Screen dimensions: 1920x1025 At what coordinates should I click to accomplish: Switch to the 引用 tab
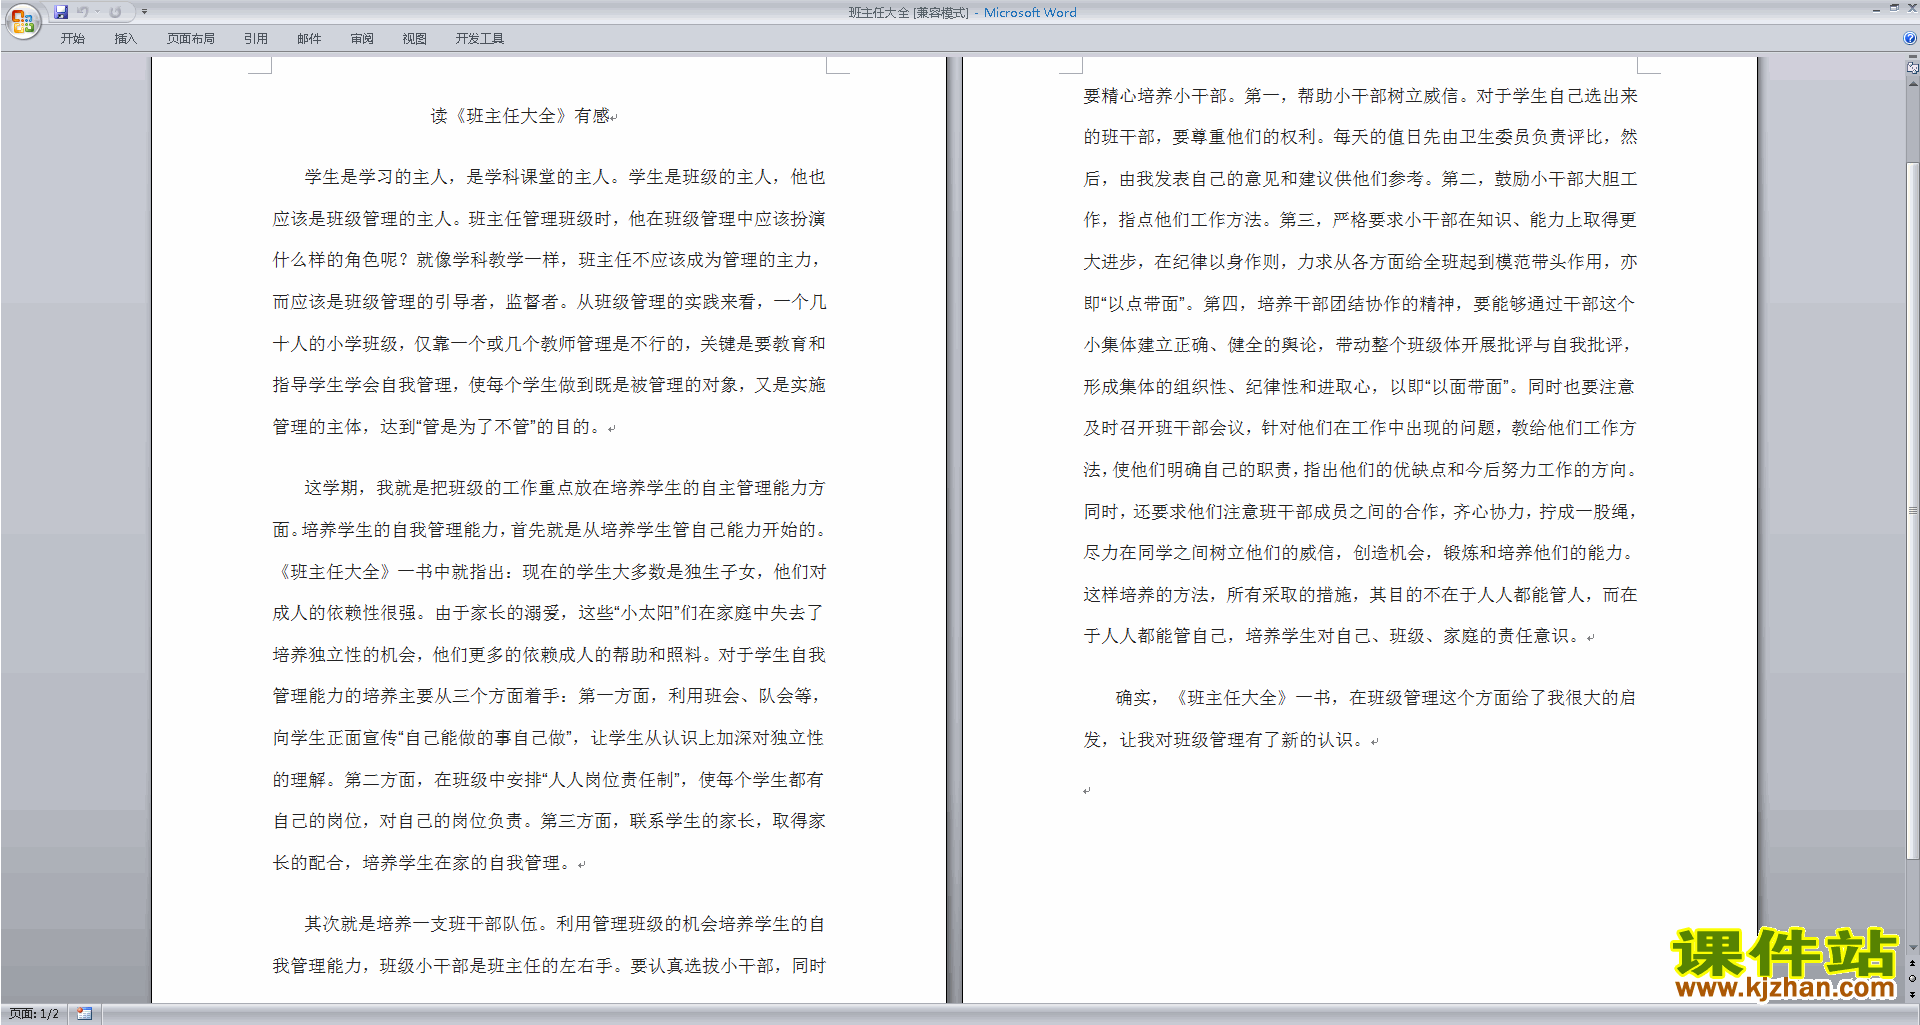tap(255, 38)
